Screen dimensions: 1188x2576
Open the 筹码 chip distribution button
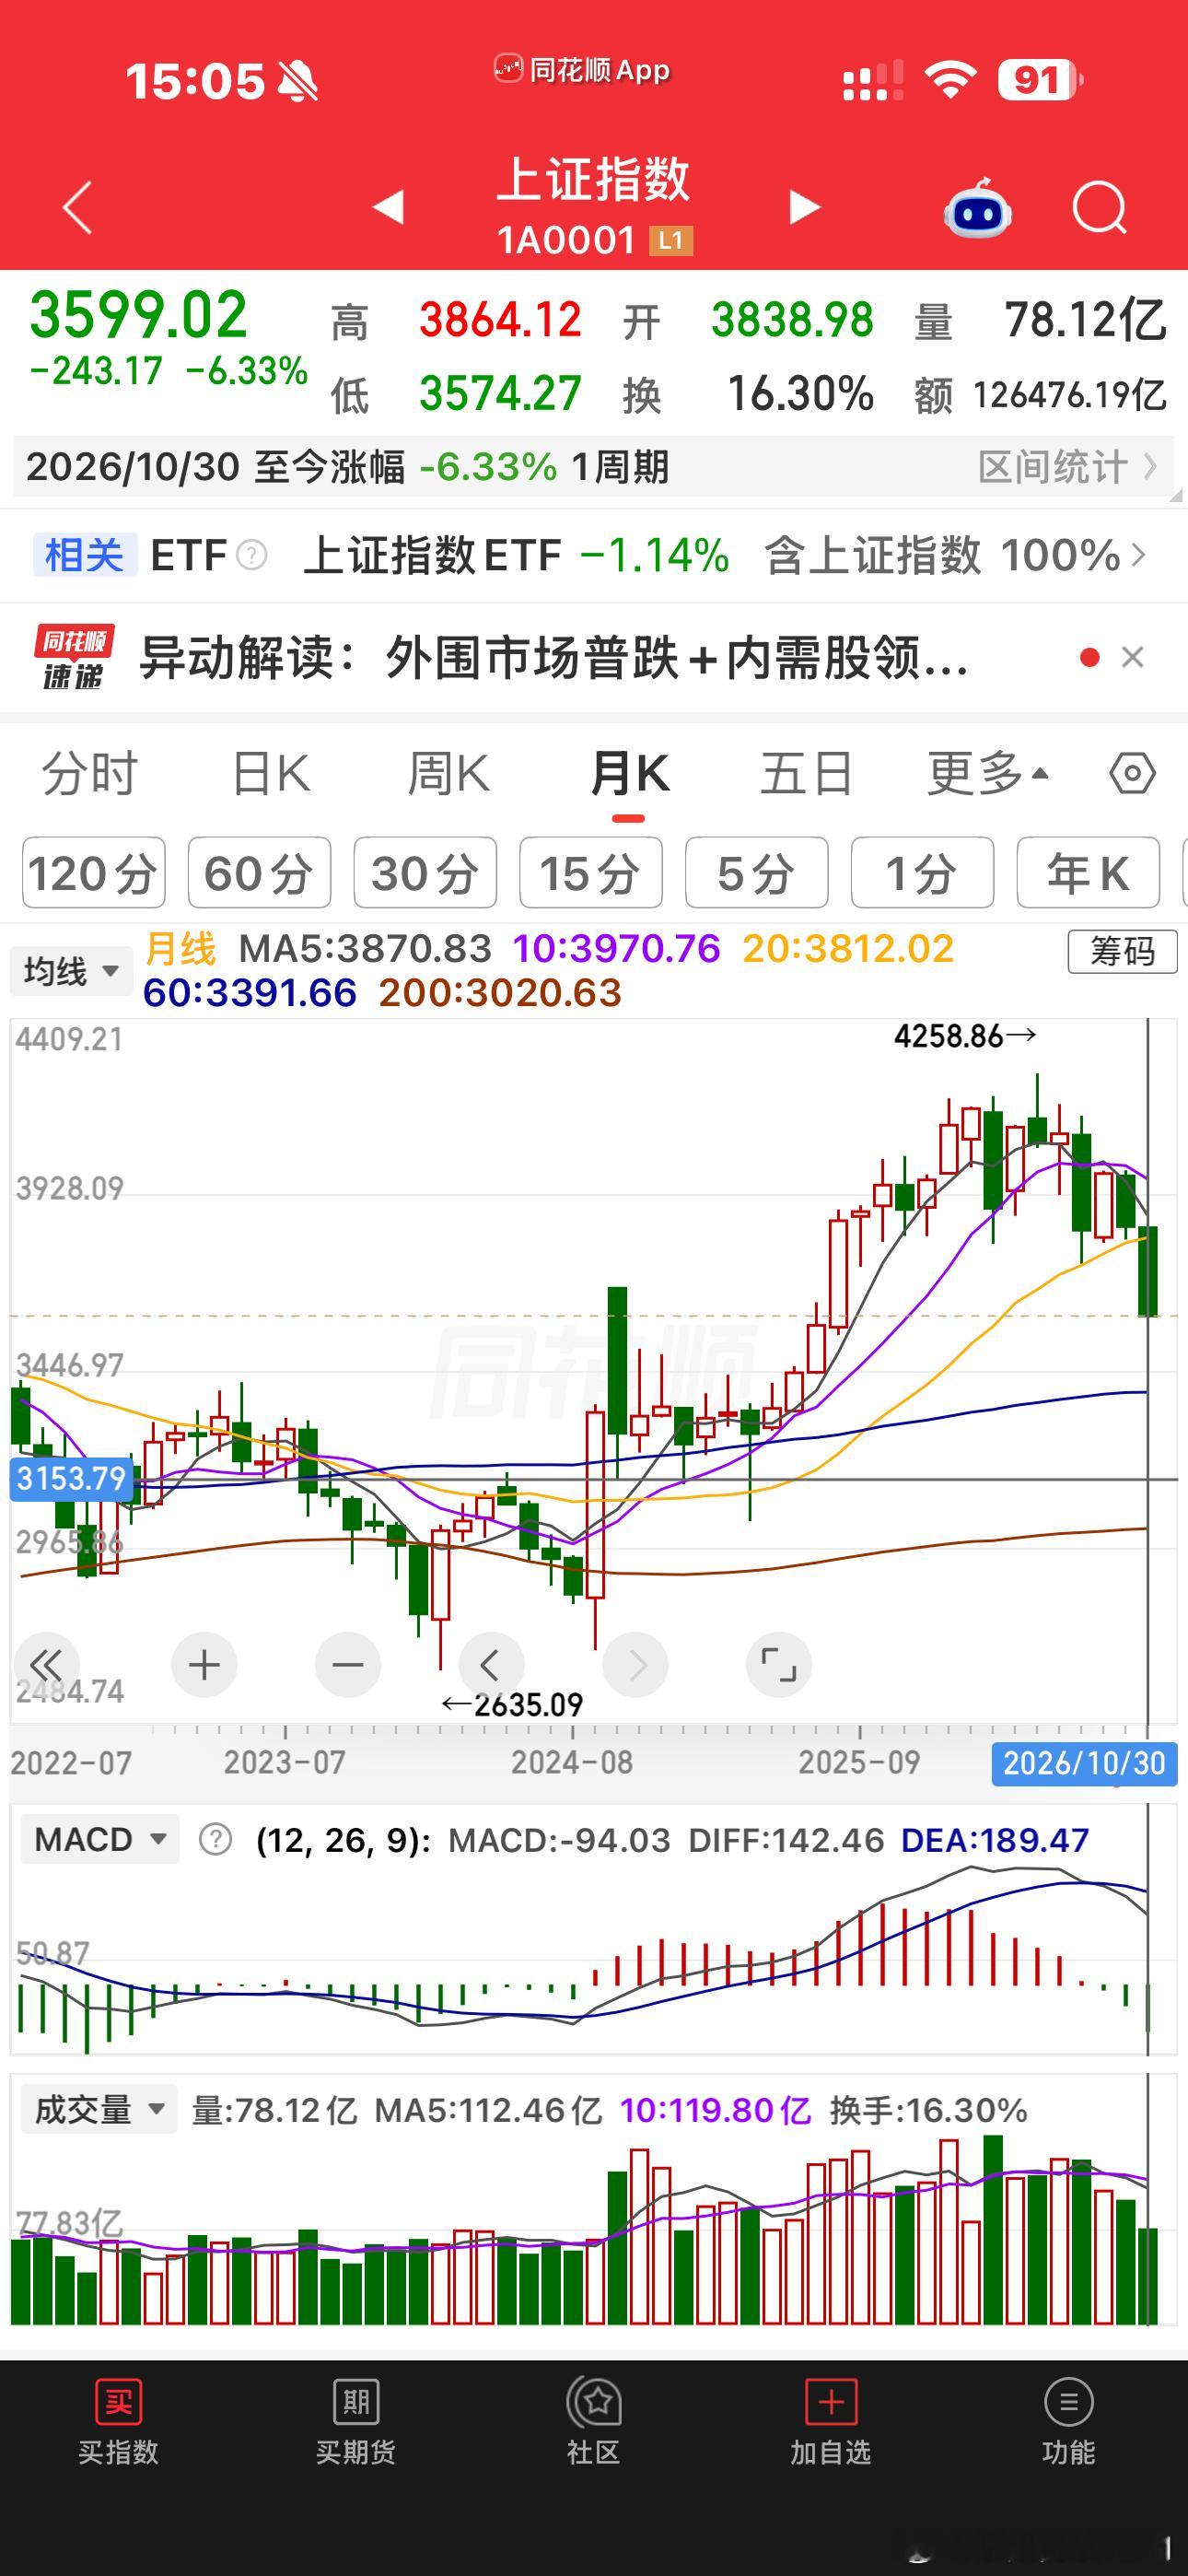(x=1122, y=951)
